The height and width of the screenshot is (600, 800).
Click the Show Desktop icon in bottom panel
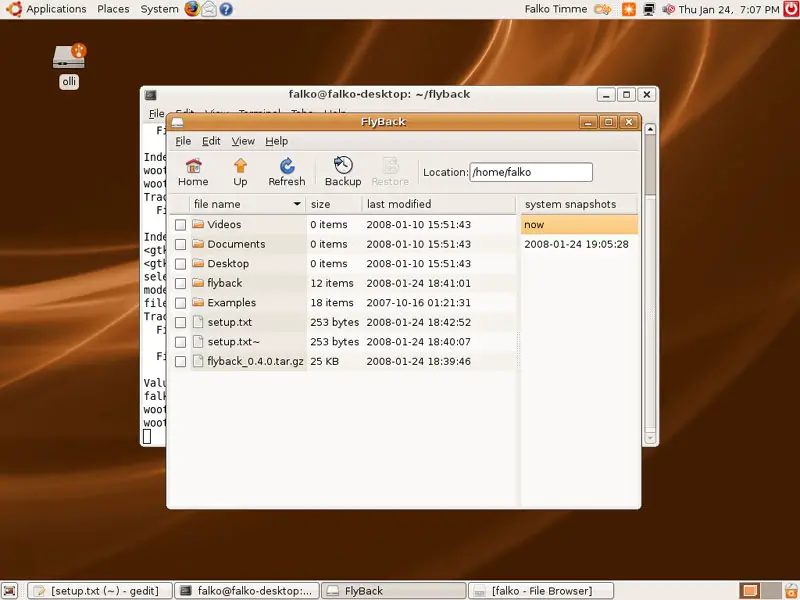click(x=10, y=591)
